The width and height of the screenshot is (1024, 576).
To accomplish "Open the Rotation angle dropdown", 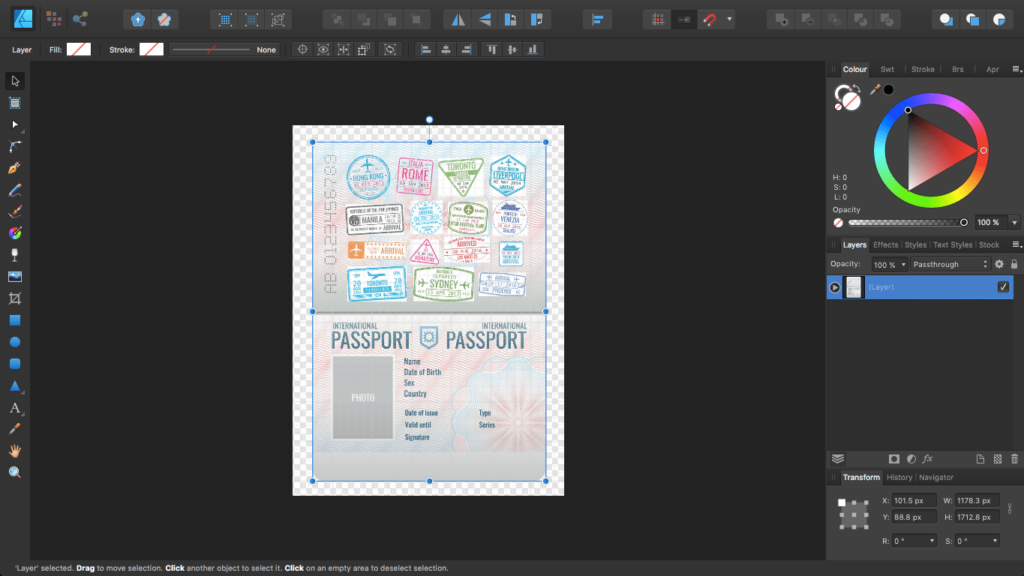I will 932,541.
